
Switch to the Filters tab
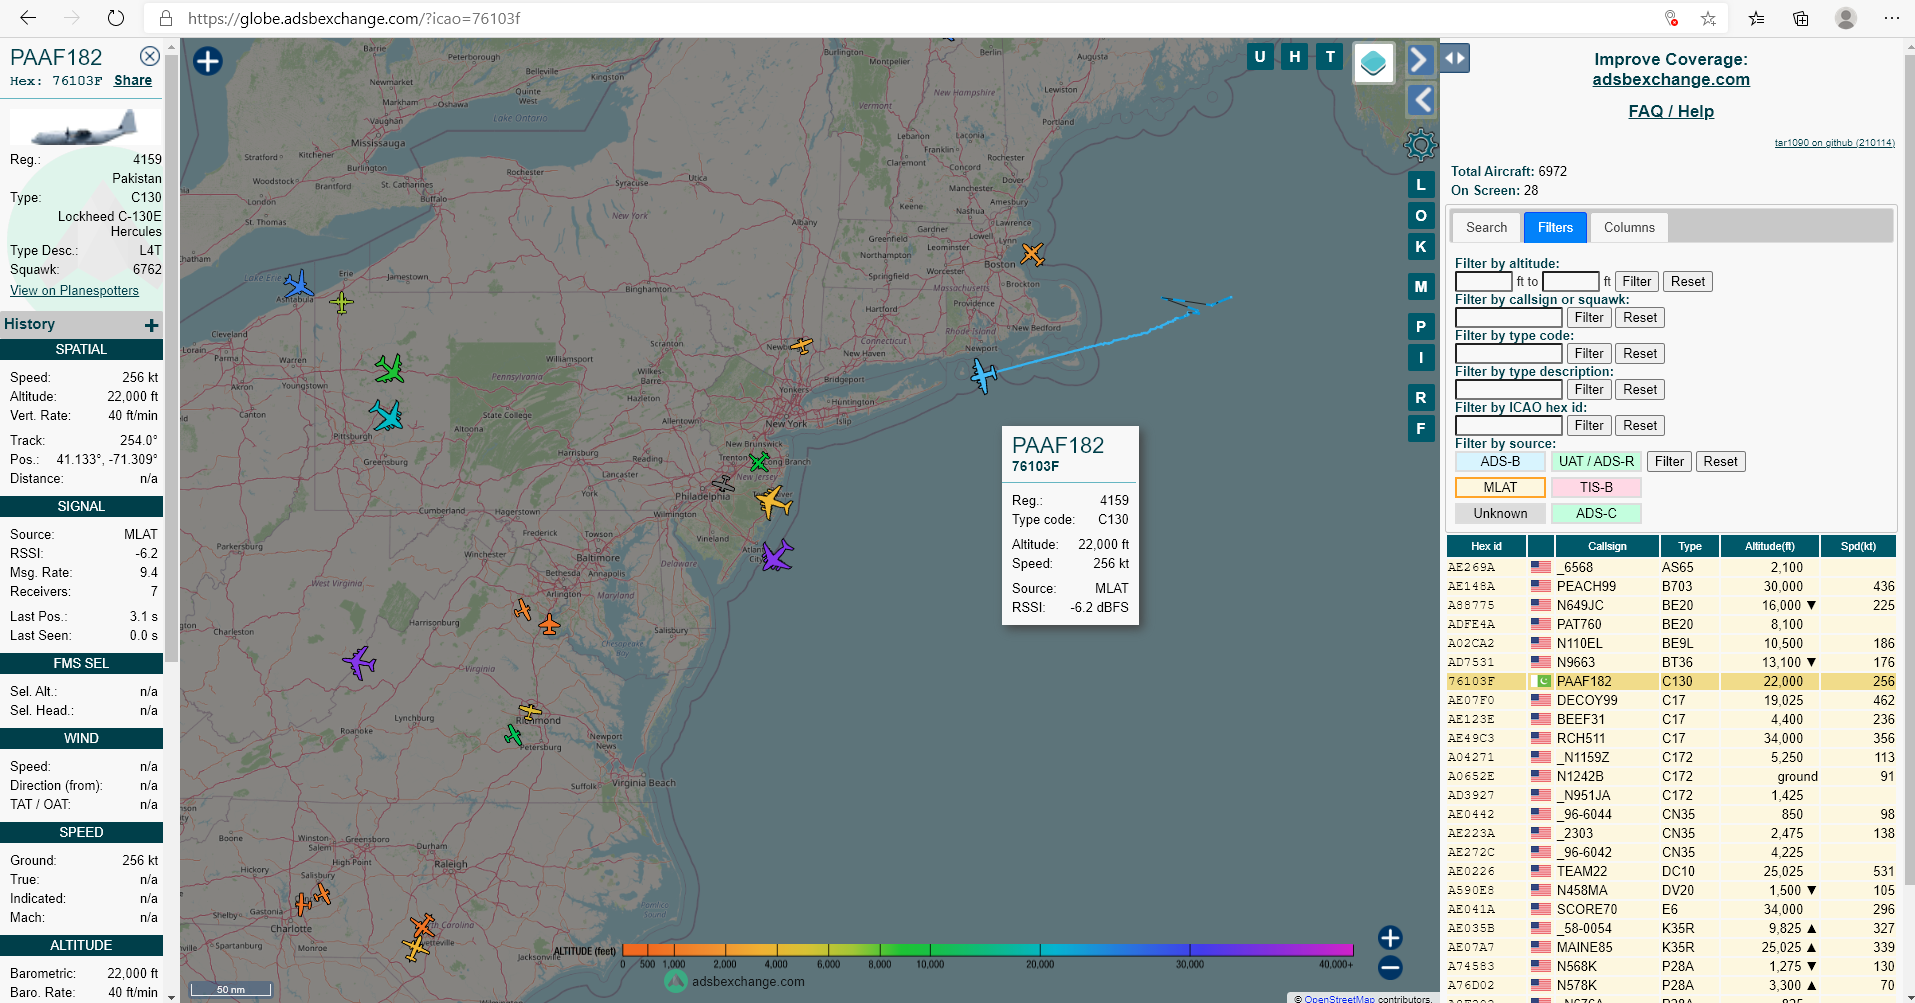tap(1555, 227)
